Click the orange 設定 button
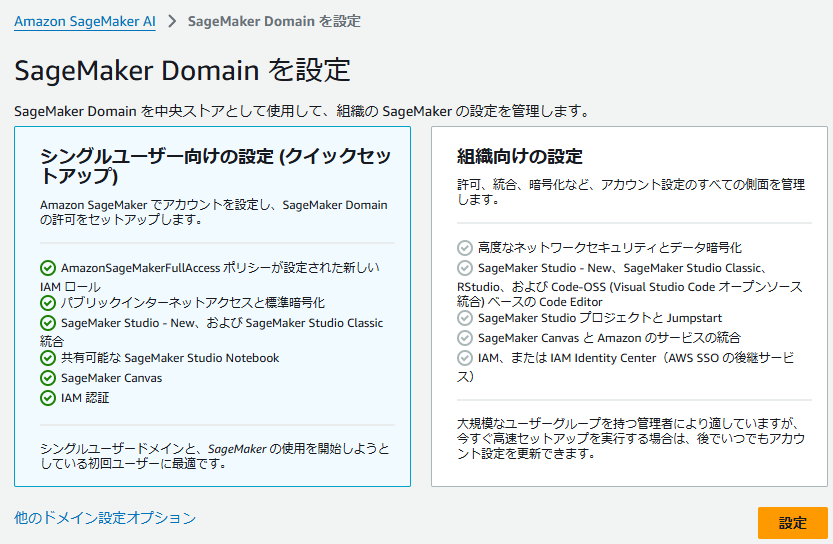The width and height of the screenshot is (833, 544). [793, 523]
